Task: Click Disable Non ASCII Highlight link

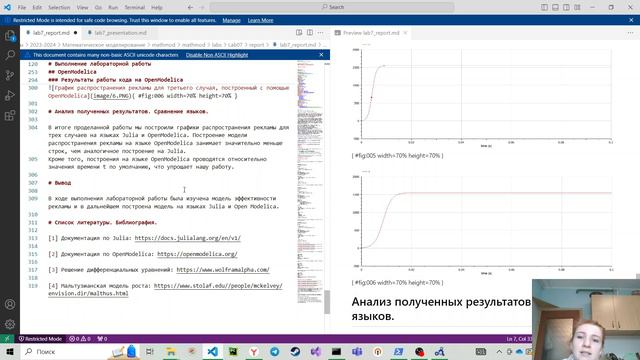Action: point(217,55)
